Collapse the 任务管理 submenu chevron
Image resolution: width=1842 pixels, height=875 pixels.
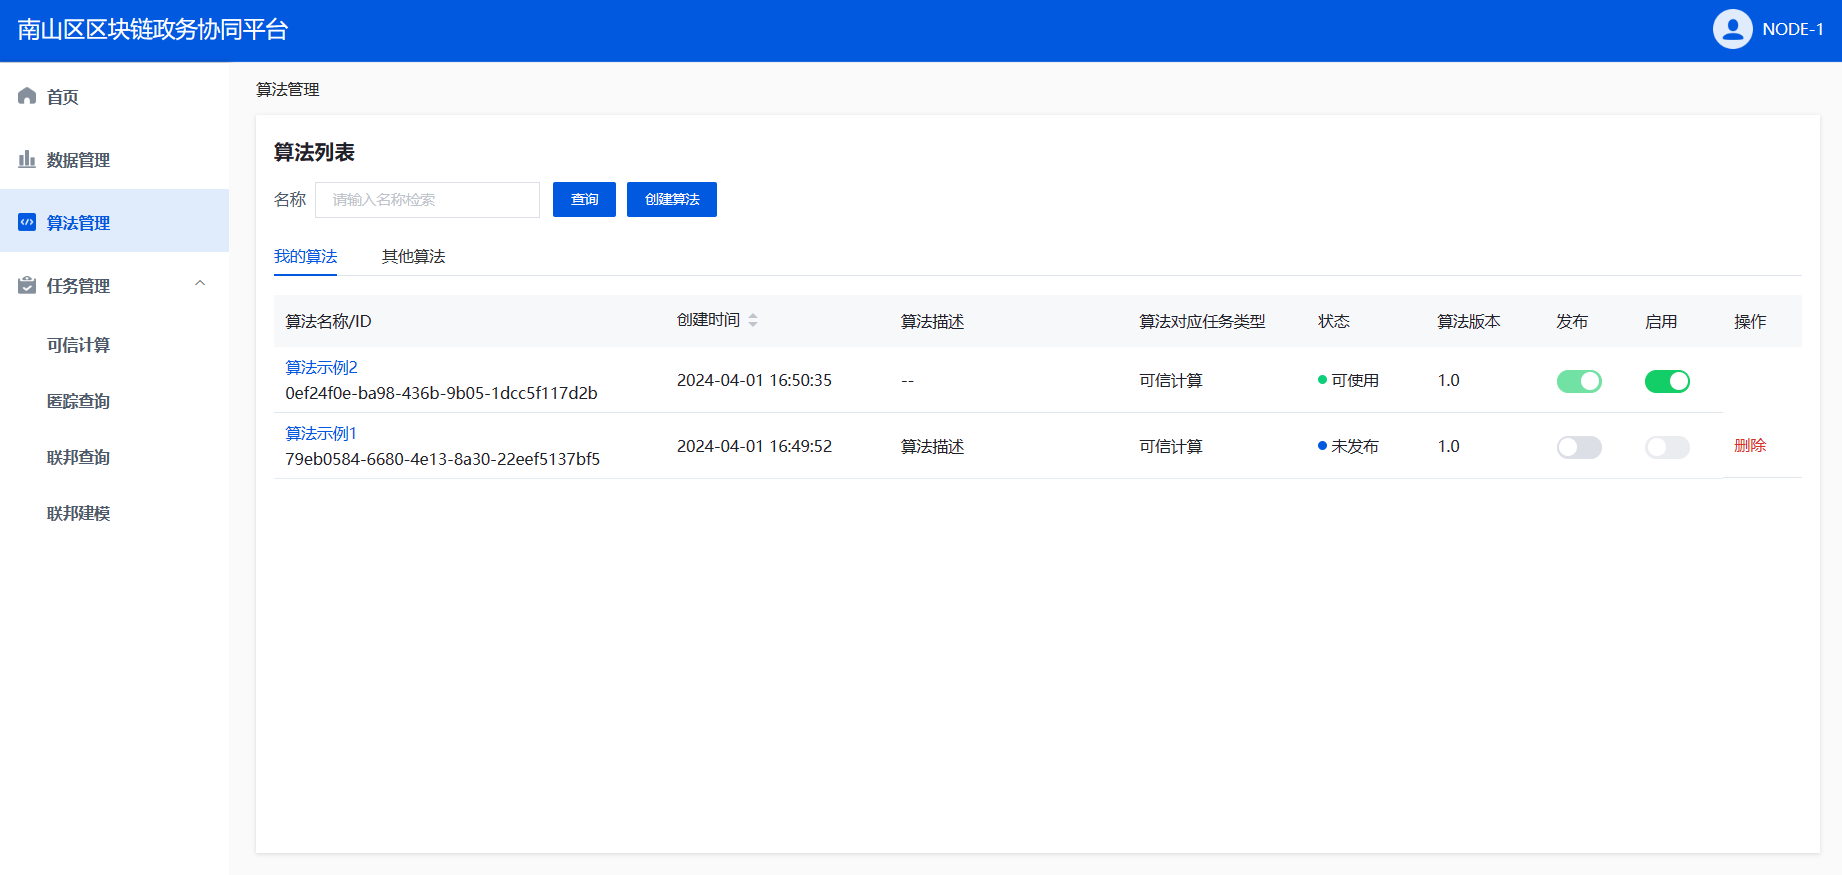[x=200, y=284]
